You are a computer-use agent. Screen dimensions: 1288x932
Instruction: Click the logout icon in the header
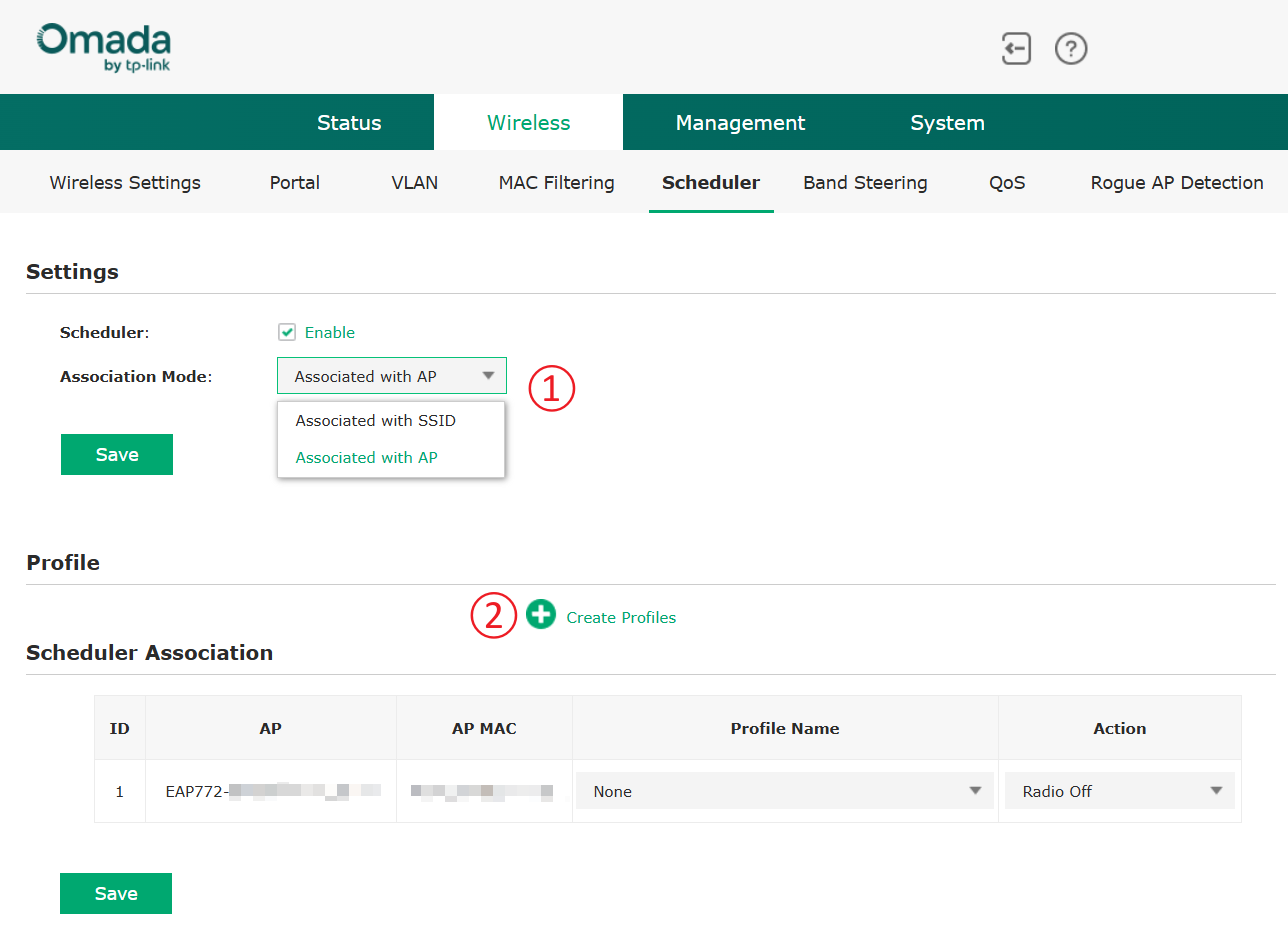tap(1016, 48)
